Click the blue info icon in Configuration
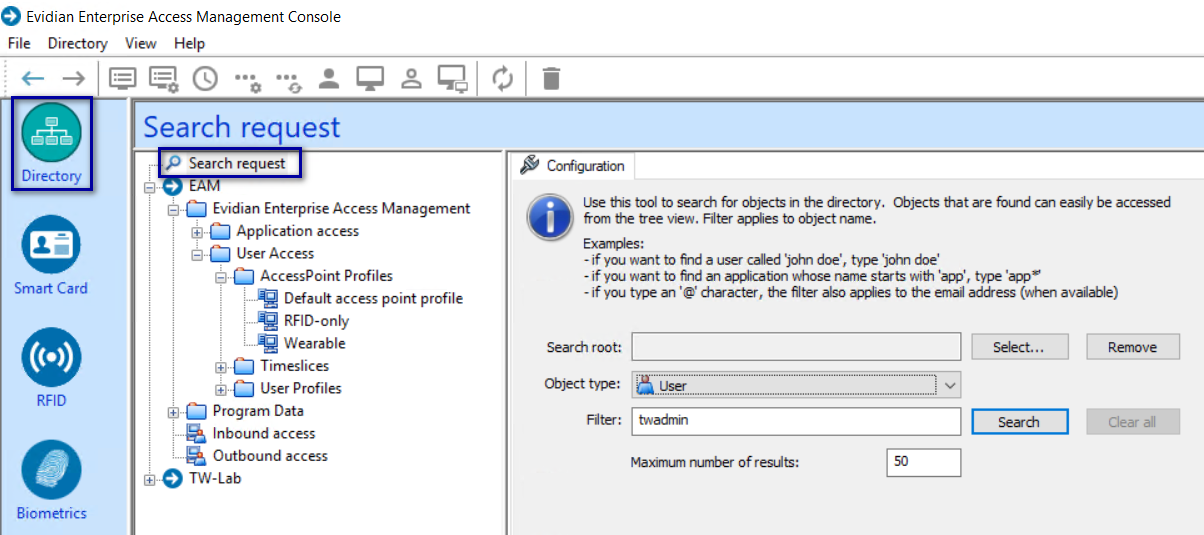Viewport: 1204px width, 535px height. tap(550, 217)
